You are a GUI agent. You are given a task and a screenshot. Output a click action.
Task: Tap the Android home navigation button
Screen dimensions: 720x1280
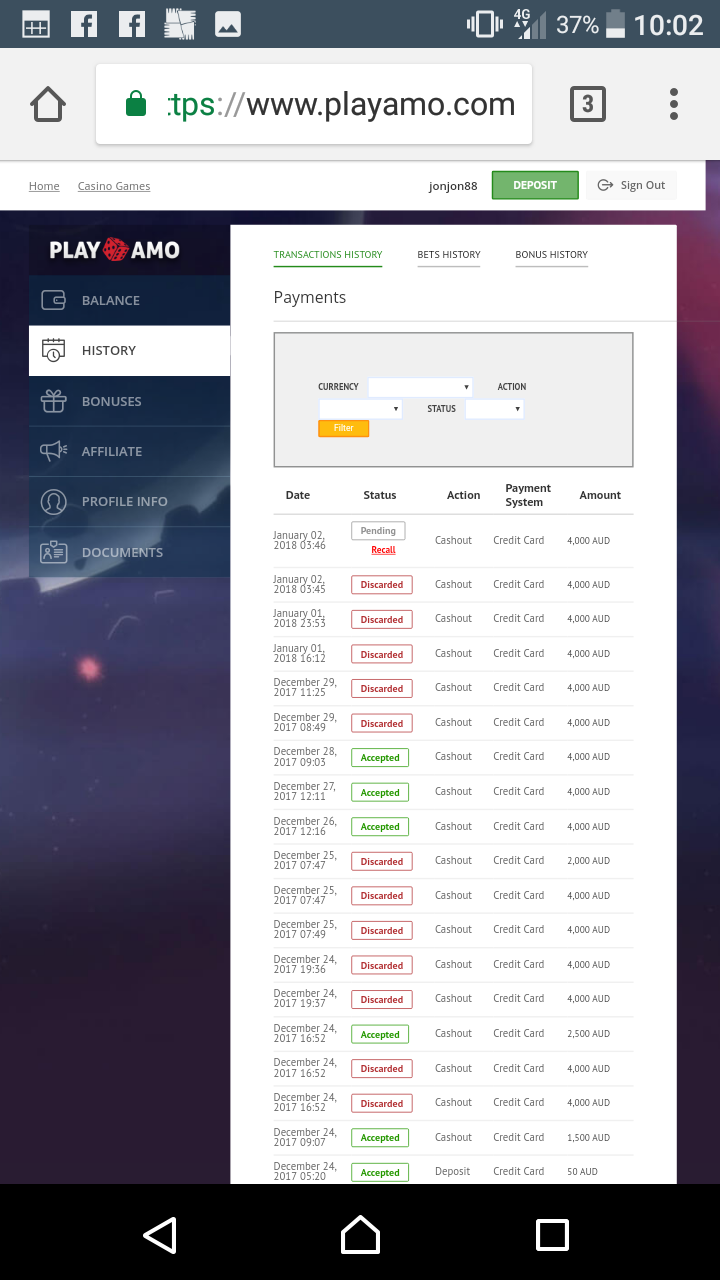click(360, 1235)
